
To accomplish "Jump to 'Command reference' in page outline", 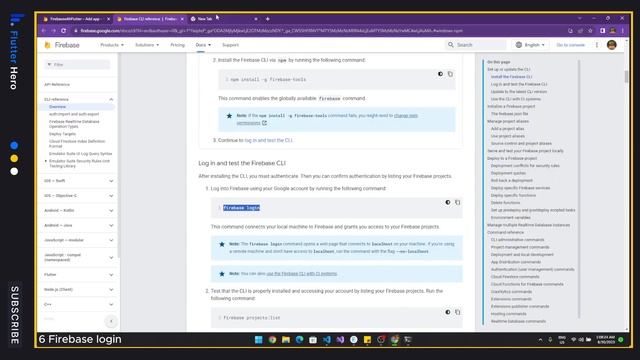I will click(x=505, y=232).
